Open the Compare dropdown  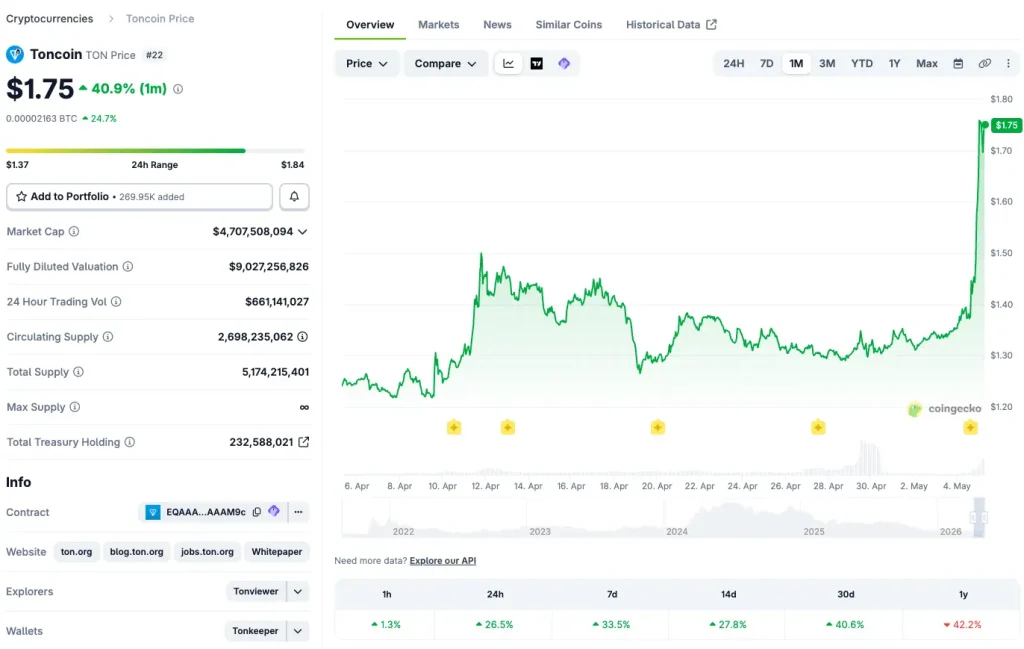[x=445, y=63]
